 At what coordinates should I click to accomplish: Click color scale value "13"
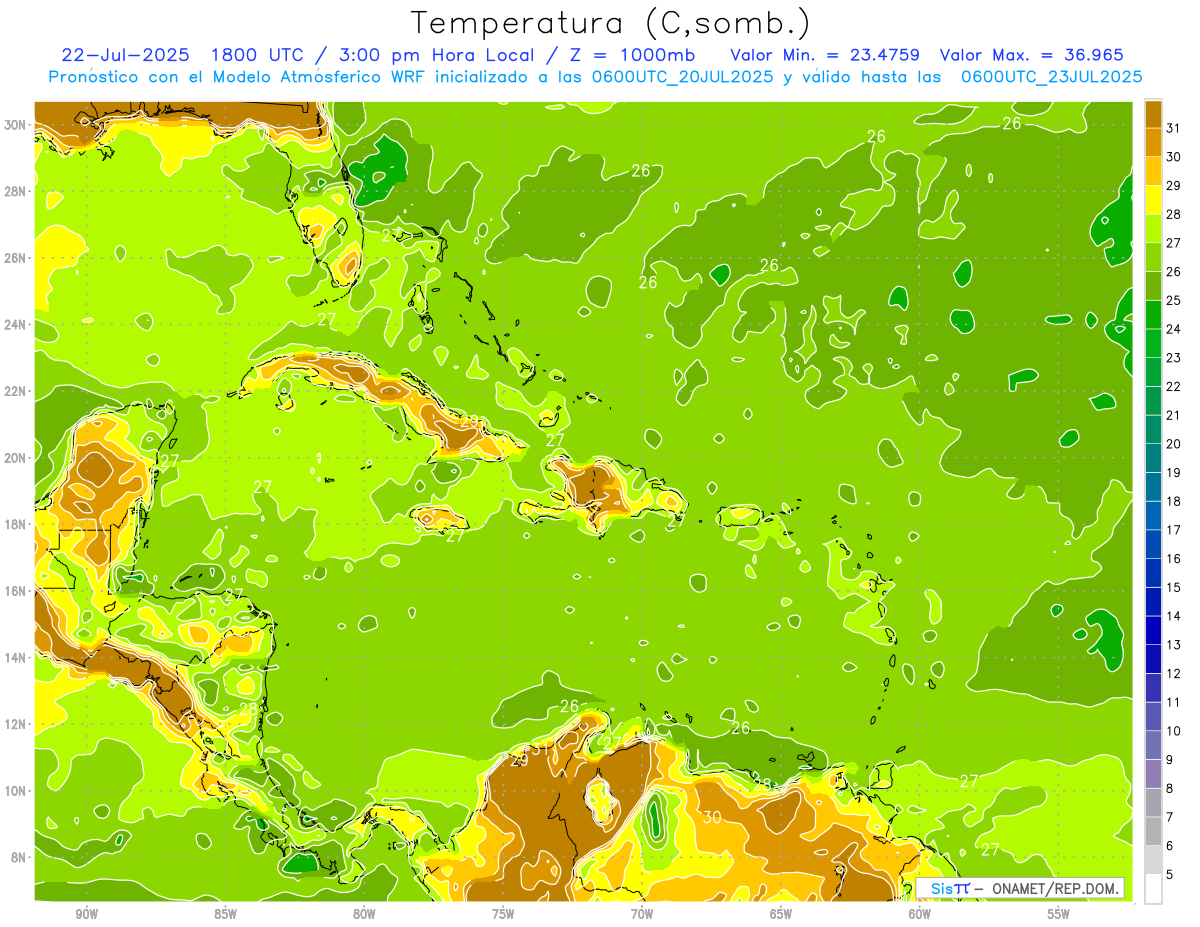click(1174, 644)
